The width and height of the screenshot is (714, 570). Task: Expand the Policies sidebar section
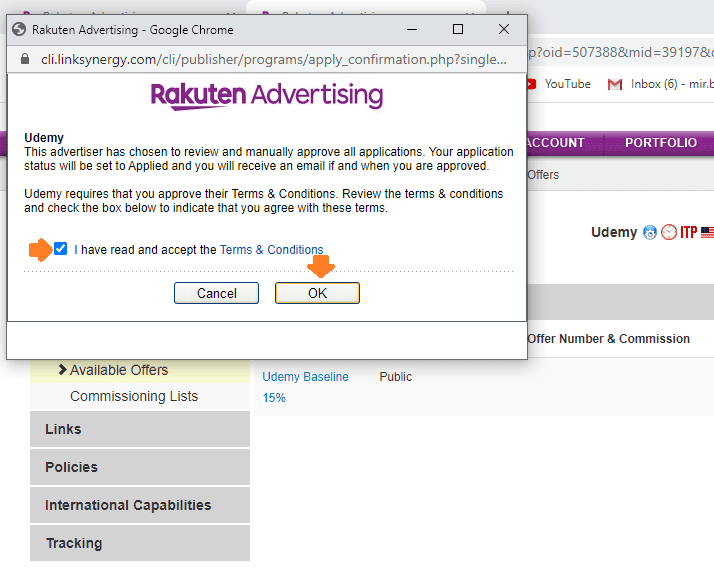tap(140, 467)
